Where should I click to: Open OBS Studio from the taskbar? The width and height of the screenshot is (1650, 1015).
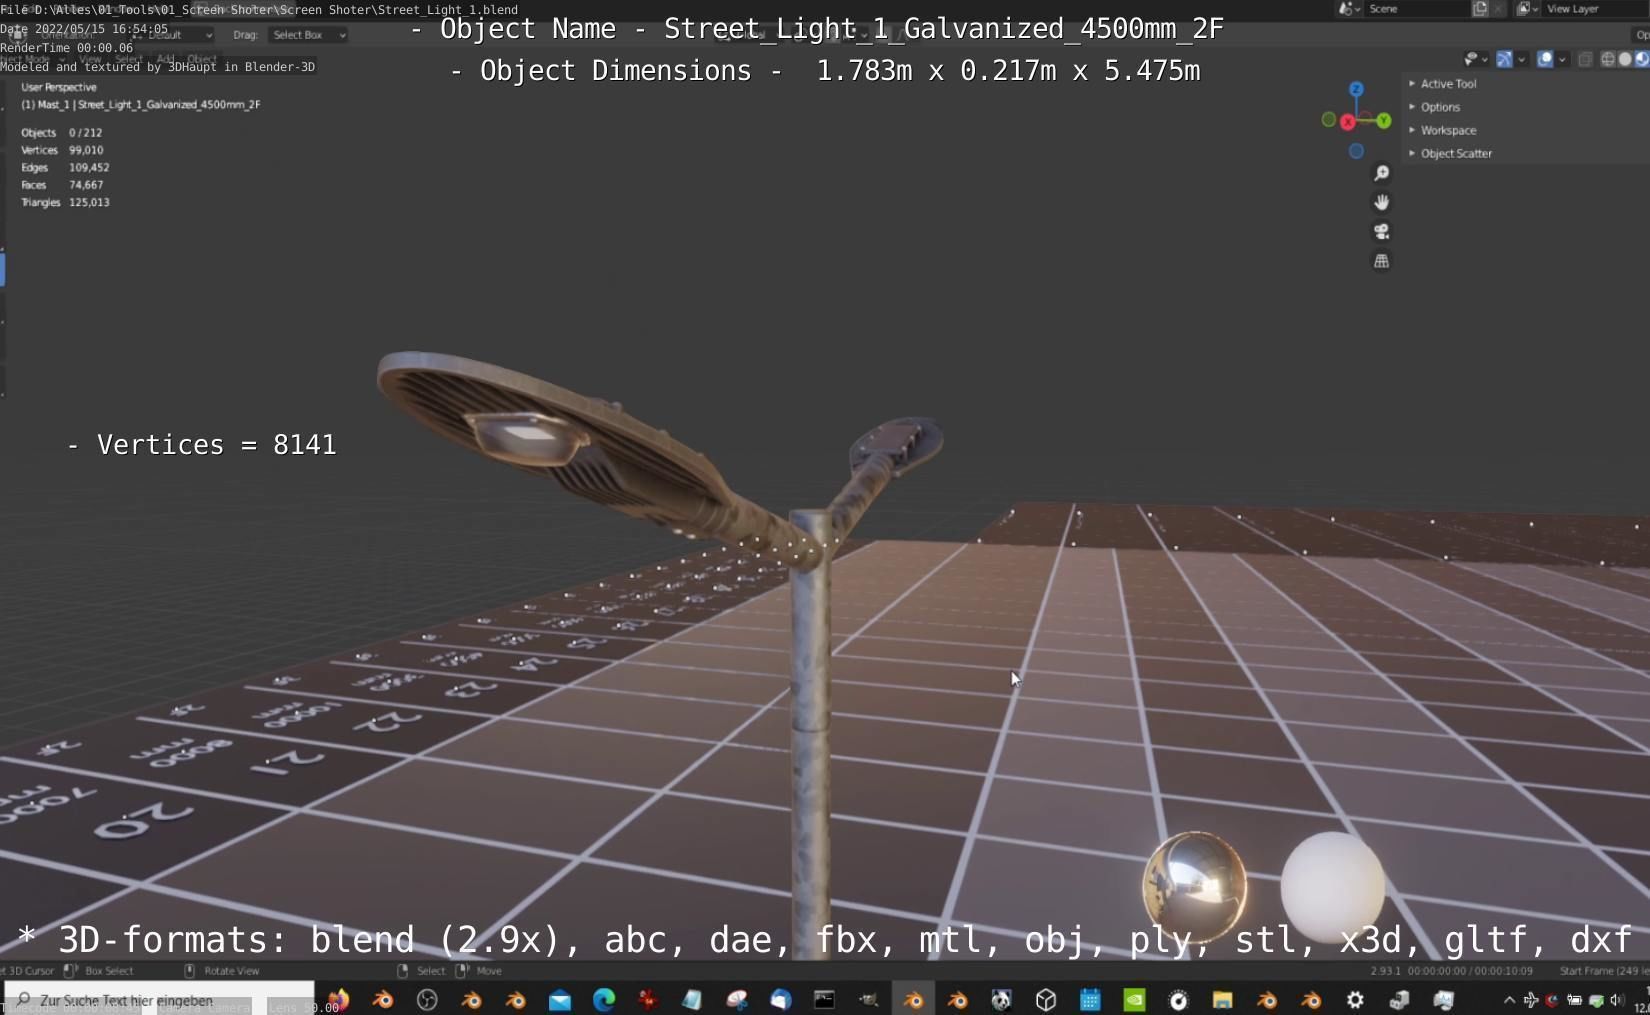(427, 999)
